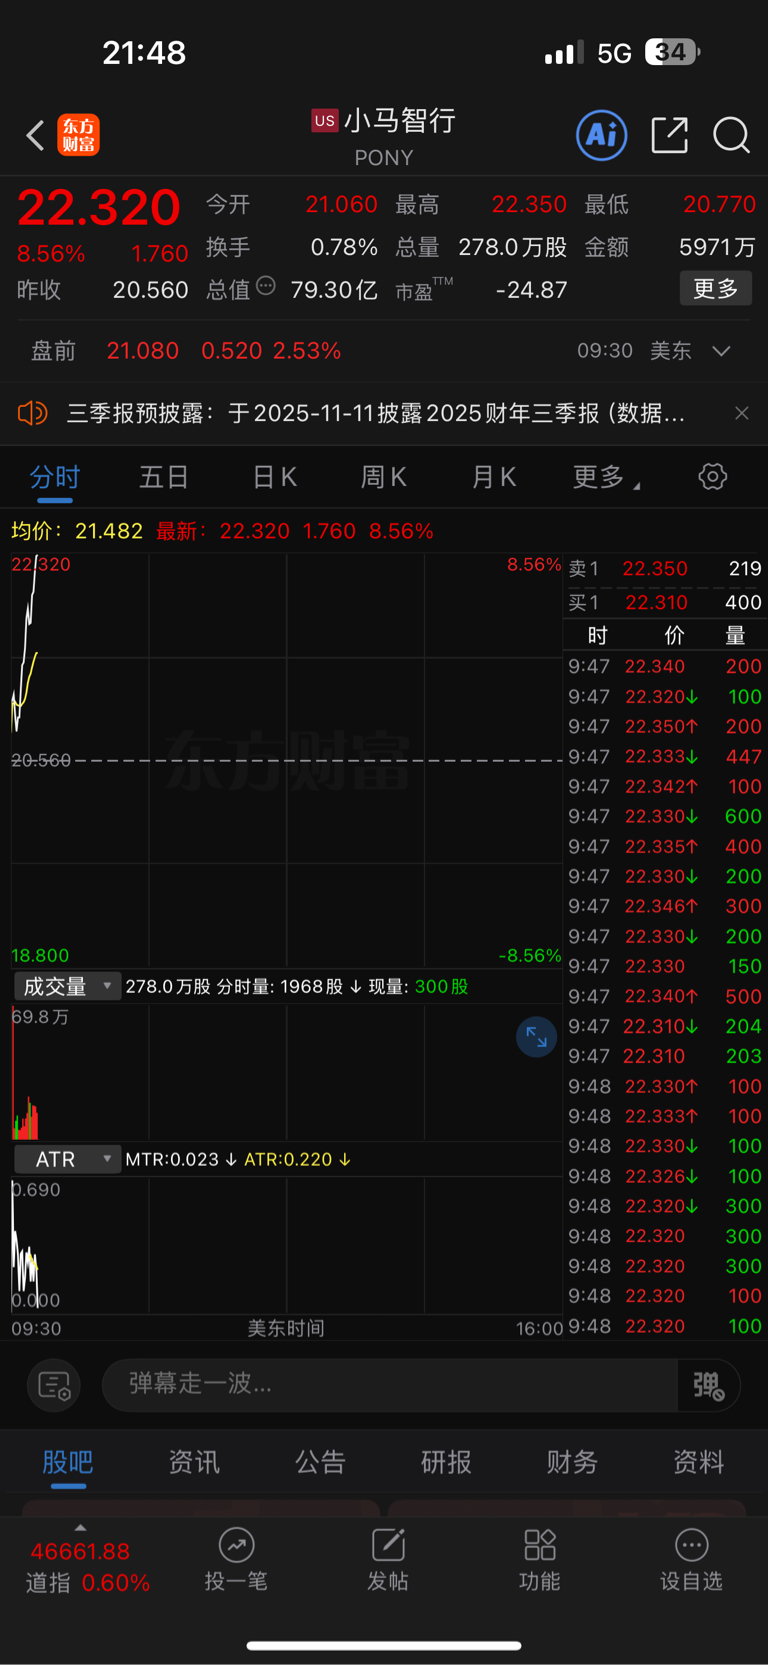
Task: Expand the 道指 index bar arrow
Action: 80,1528
